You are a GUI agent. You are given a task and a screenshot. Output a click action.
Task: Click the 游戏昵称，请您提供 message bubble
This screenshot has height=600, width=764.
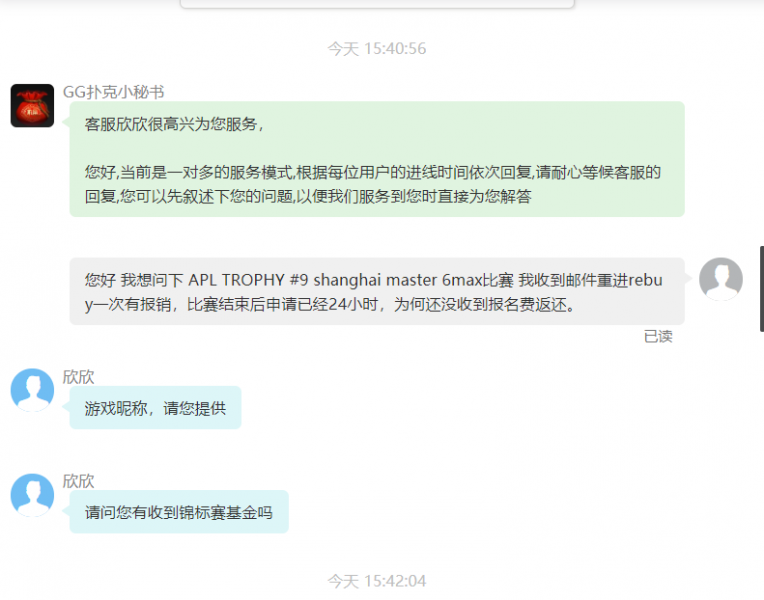point(155,408)
